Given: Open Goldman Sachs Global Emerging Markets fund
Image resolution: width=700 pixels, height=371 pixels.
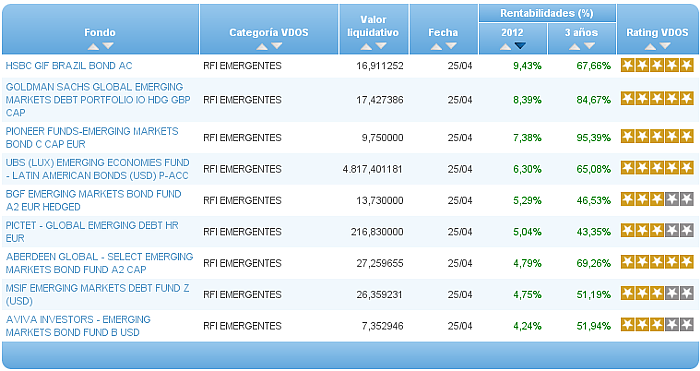Looking at the screenshot, I should [98, 100].
